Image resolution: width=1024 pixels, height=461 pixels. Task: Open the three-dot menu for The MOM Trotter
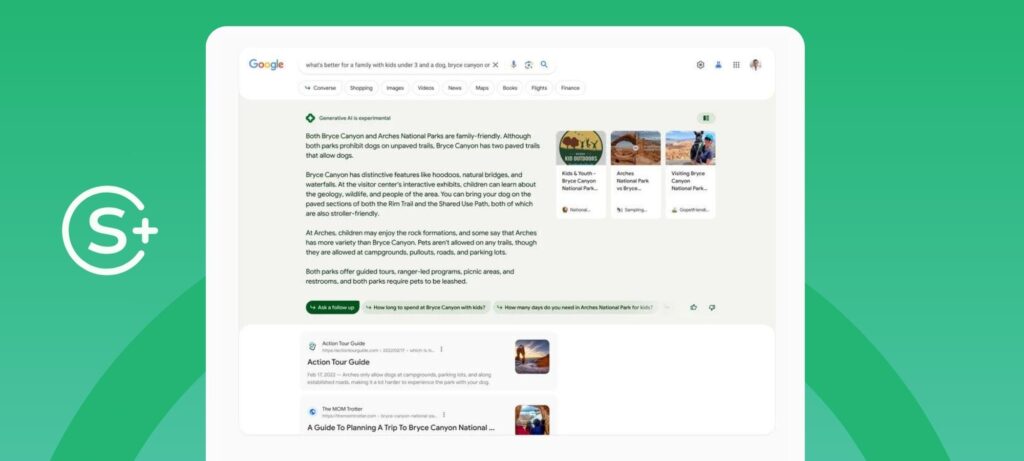(444, 415)
